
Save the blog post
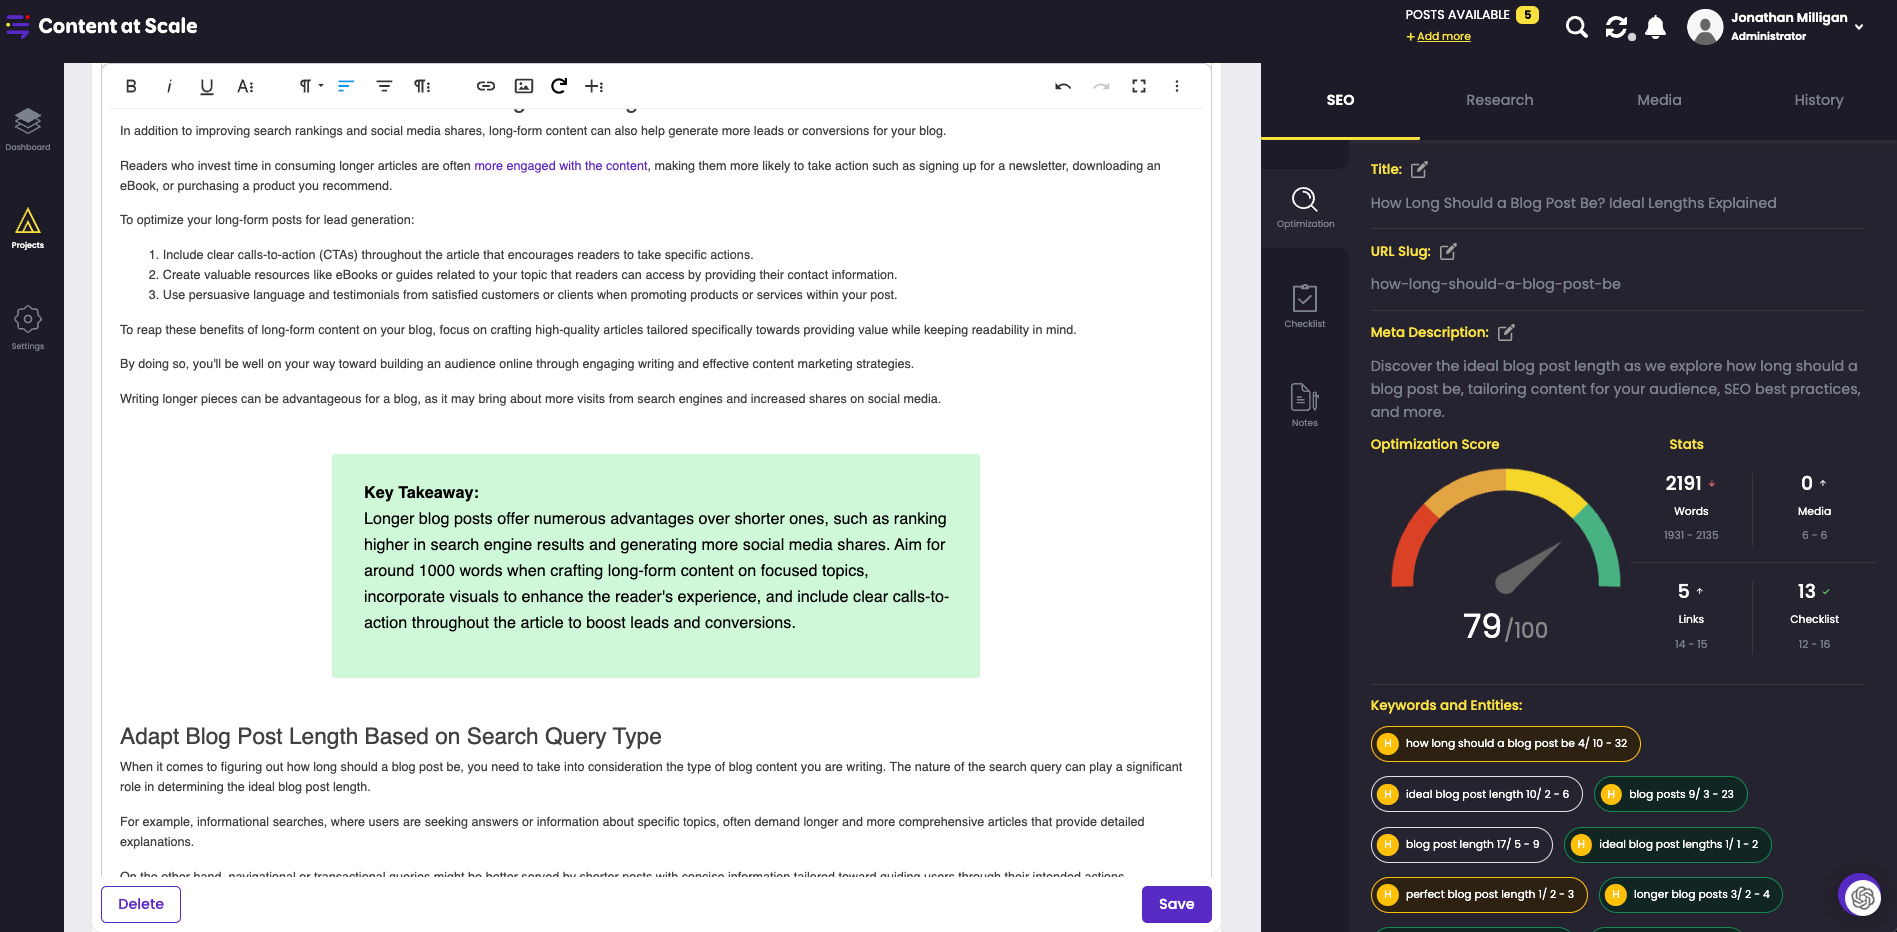pyautogui.click(x=1176, y=903)
